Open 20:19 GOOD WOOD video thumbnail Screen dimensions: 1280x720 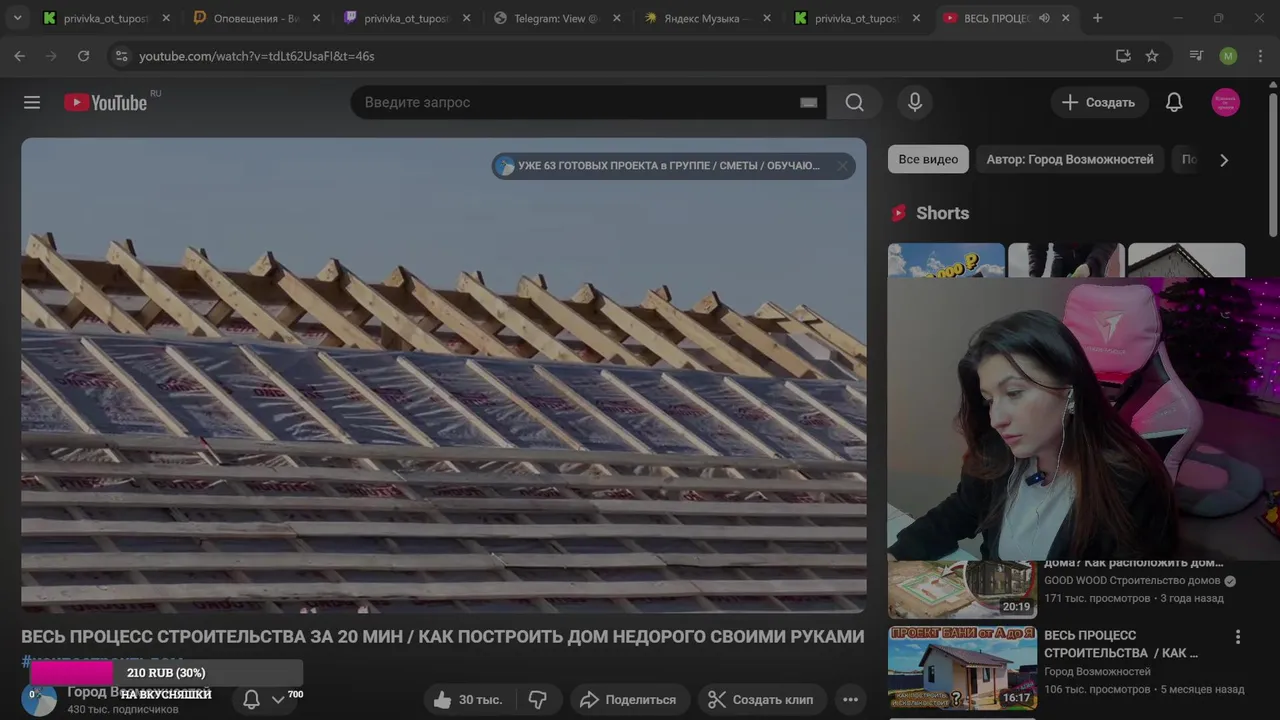[962, 589]
